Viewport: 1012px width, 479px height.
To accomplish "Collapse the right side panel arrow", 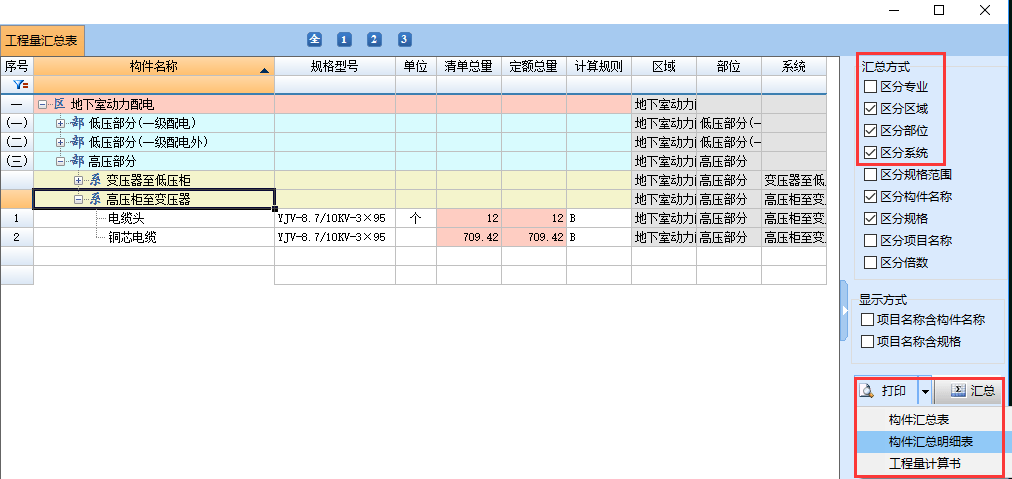I will click(844, 311).
